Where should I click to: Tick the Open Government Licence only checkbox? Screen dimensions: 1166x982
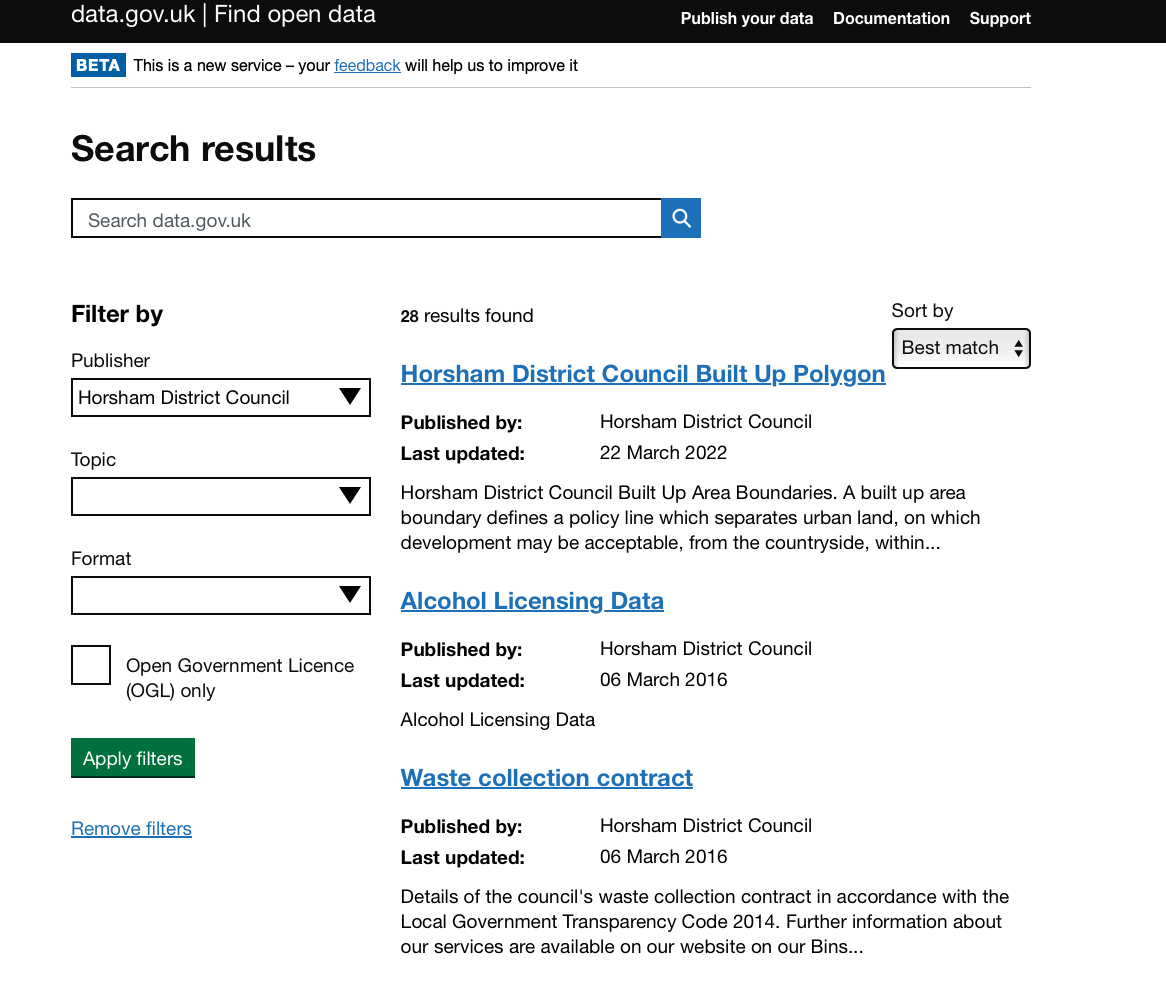91,665
